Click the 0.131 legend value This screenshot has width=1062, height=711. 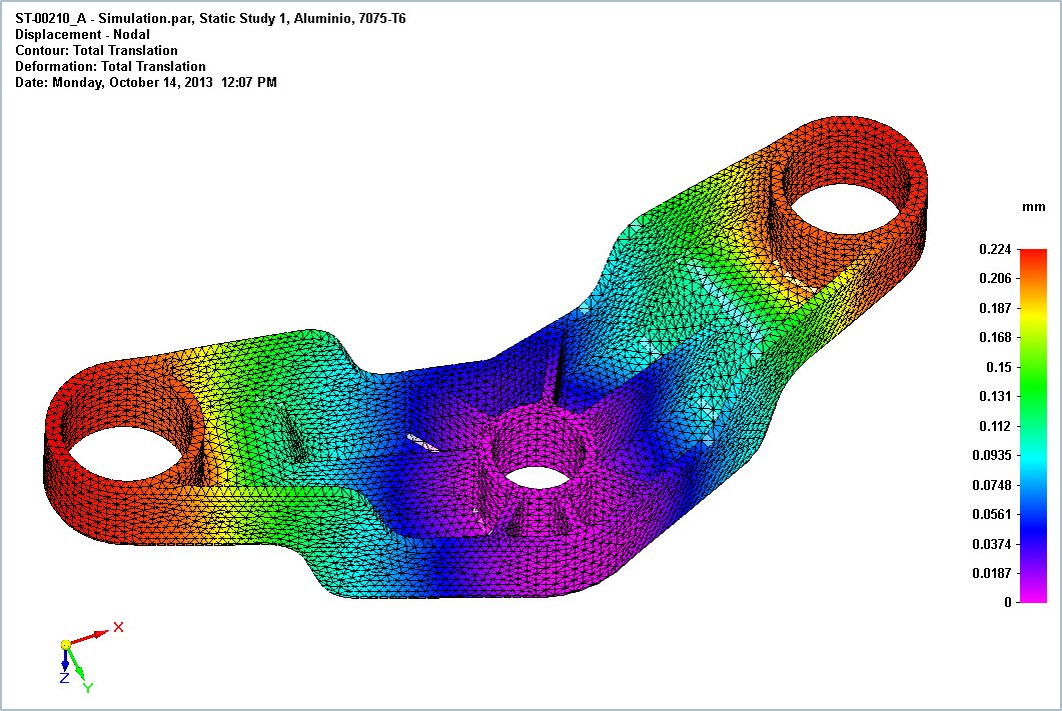(995, 396)
